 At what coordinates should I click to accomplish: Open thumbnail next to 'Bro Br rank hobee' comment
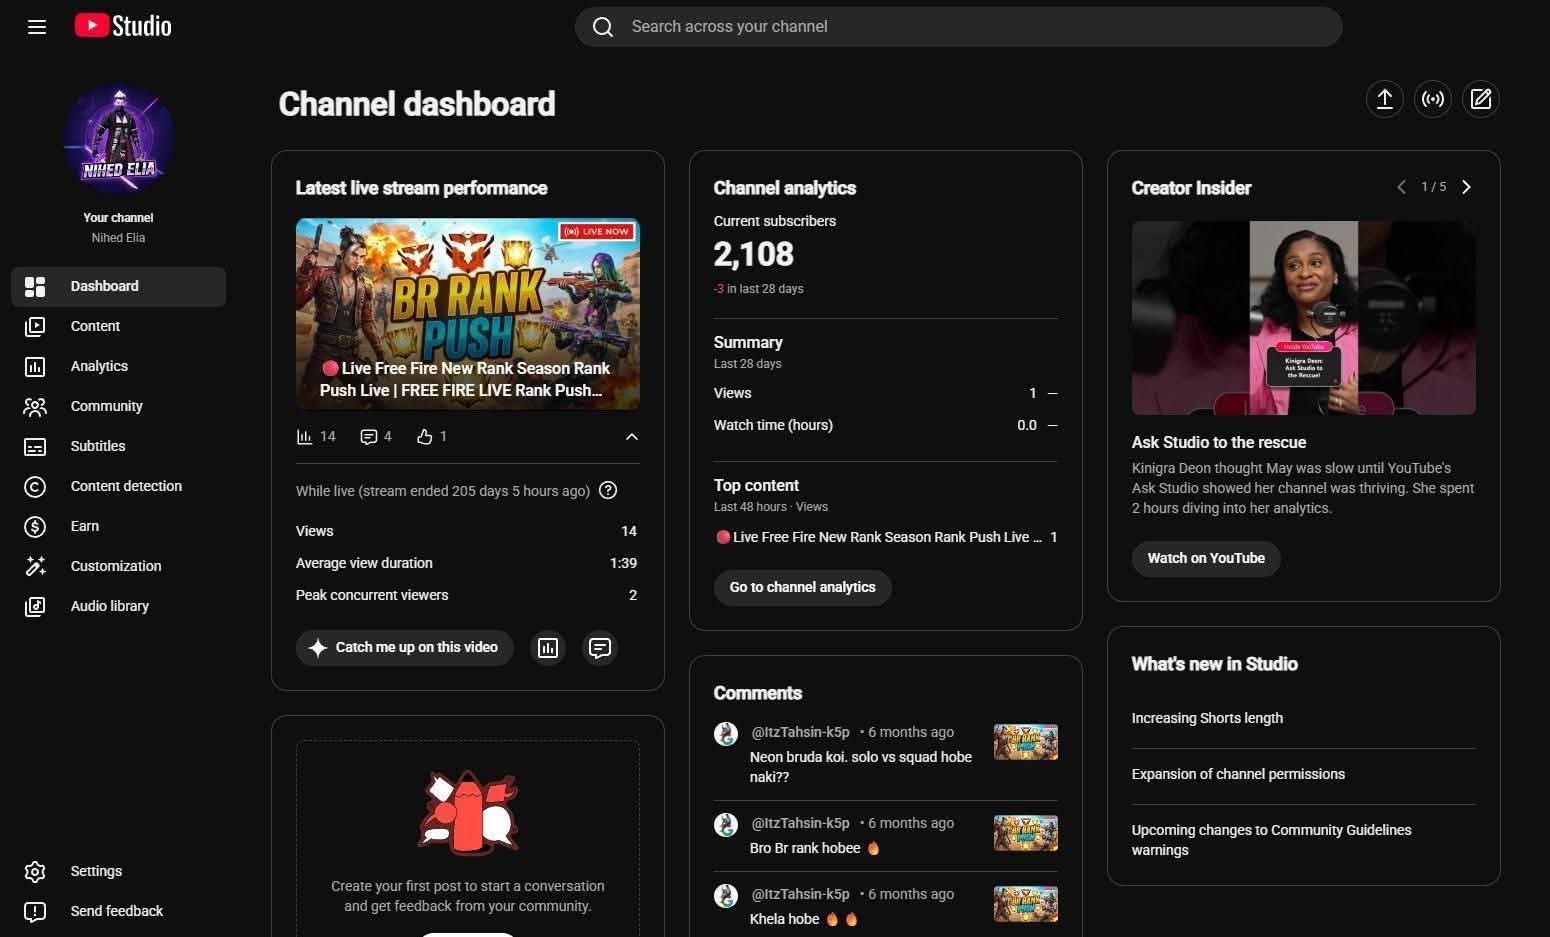tap(1025, 833)
